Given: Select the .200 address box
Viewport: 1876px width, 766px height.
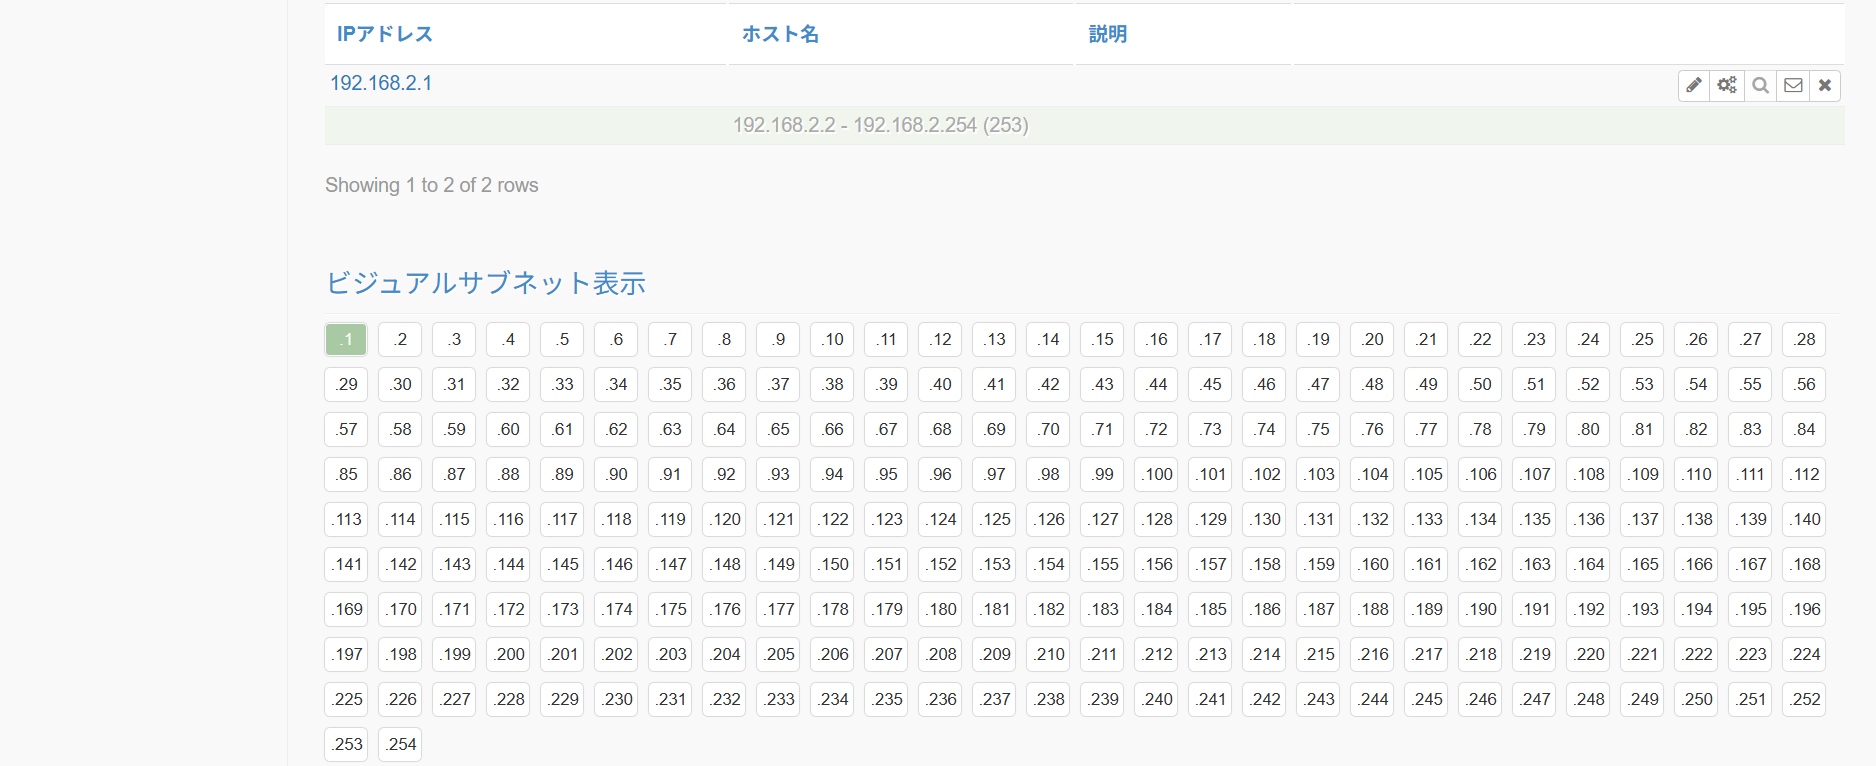Looking at the screenshot, I should pos(509,654).
